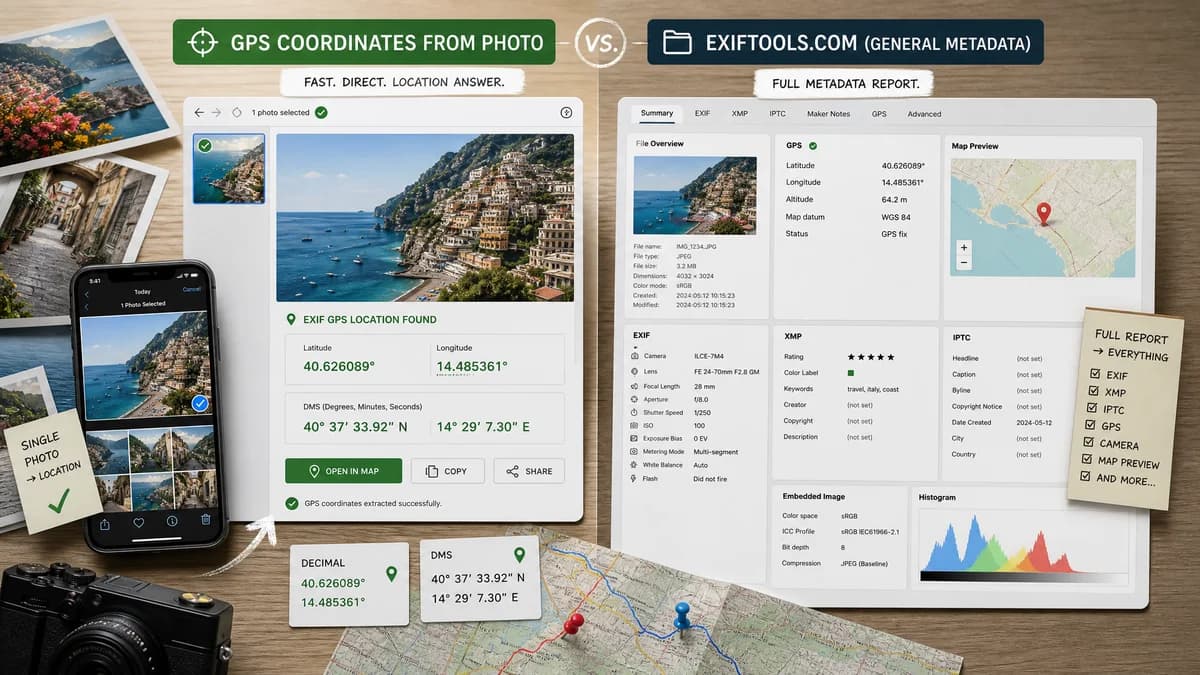Click green check by 'GPS coordinates extracted successfully'
The height and width of the screenshot is (675, 1200).
click(x=292, y=503)
